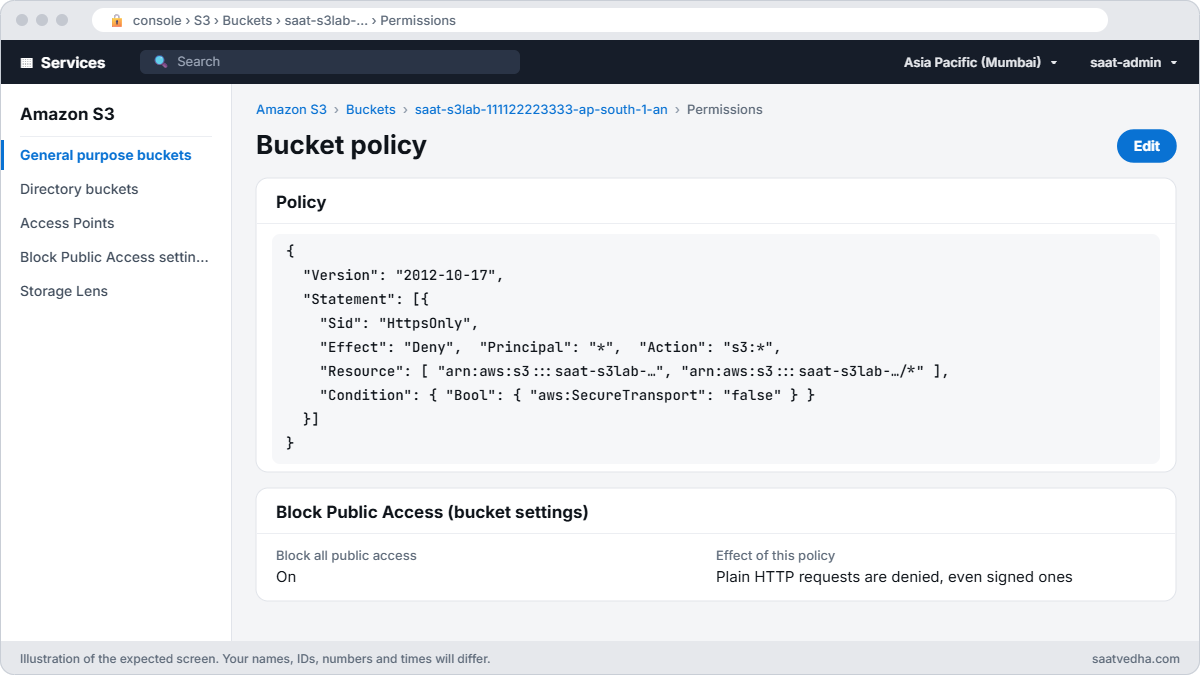
Task: Select General purpose buckets in sidebar
Action: (x=106, y=155)
